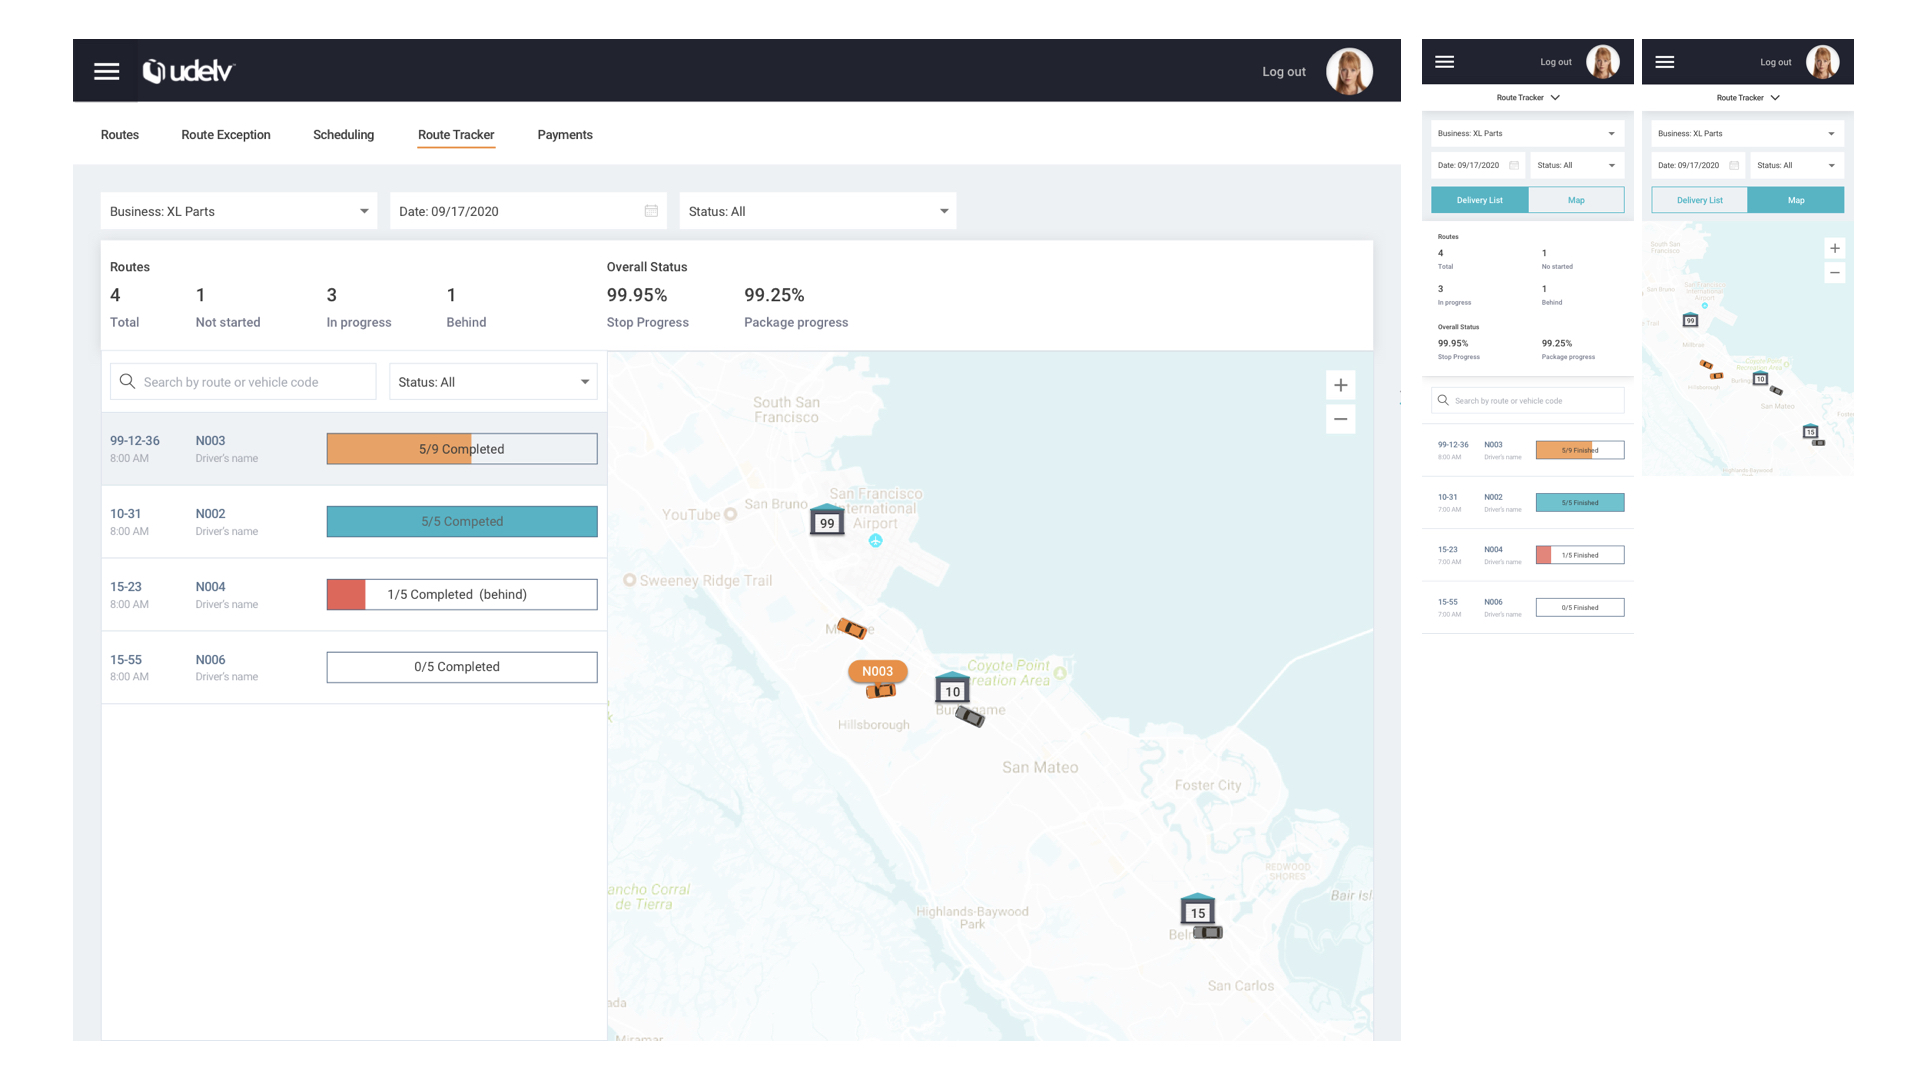Click search icon in mobile route search
Image resolution: width=1920 pixels, height=1080 pixels.
[1443, 400]
